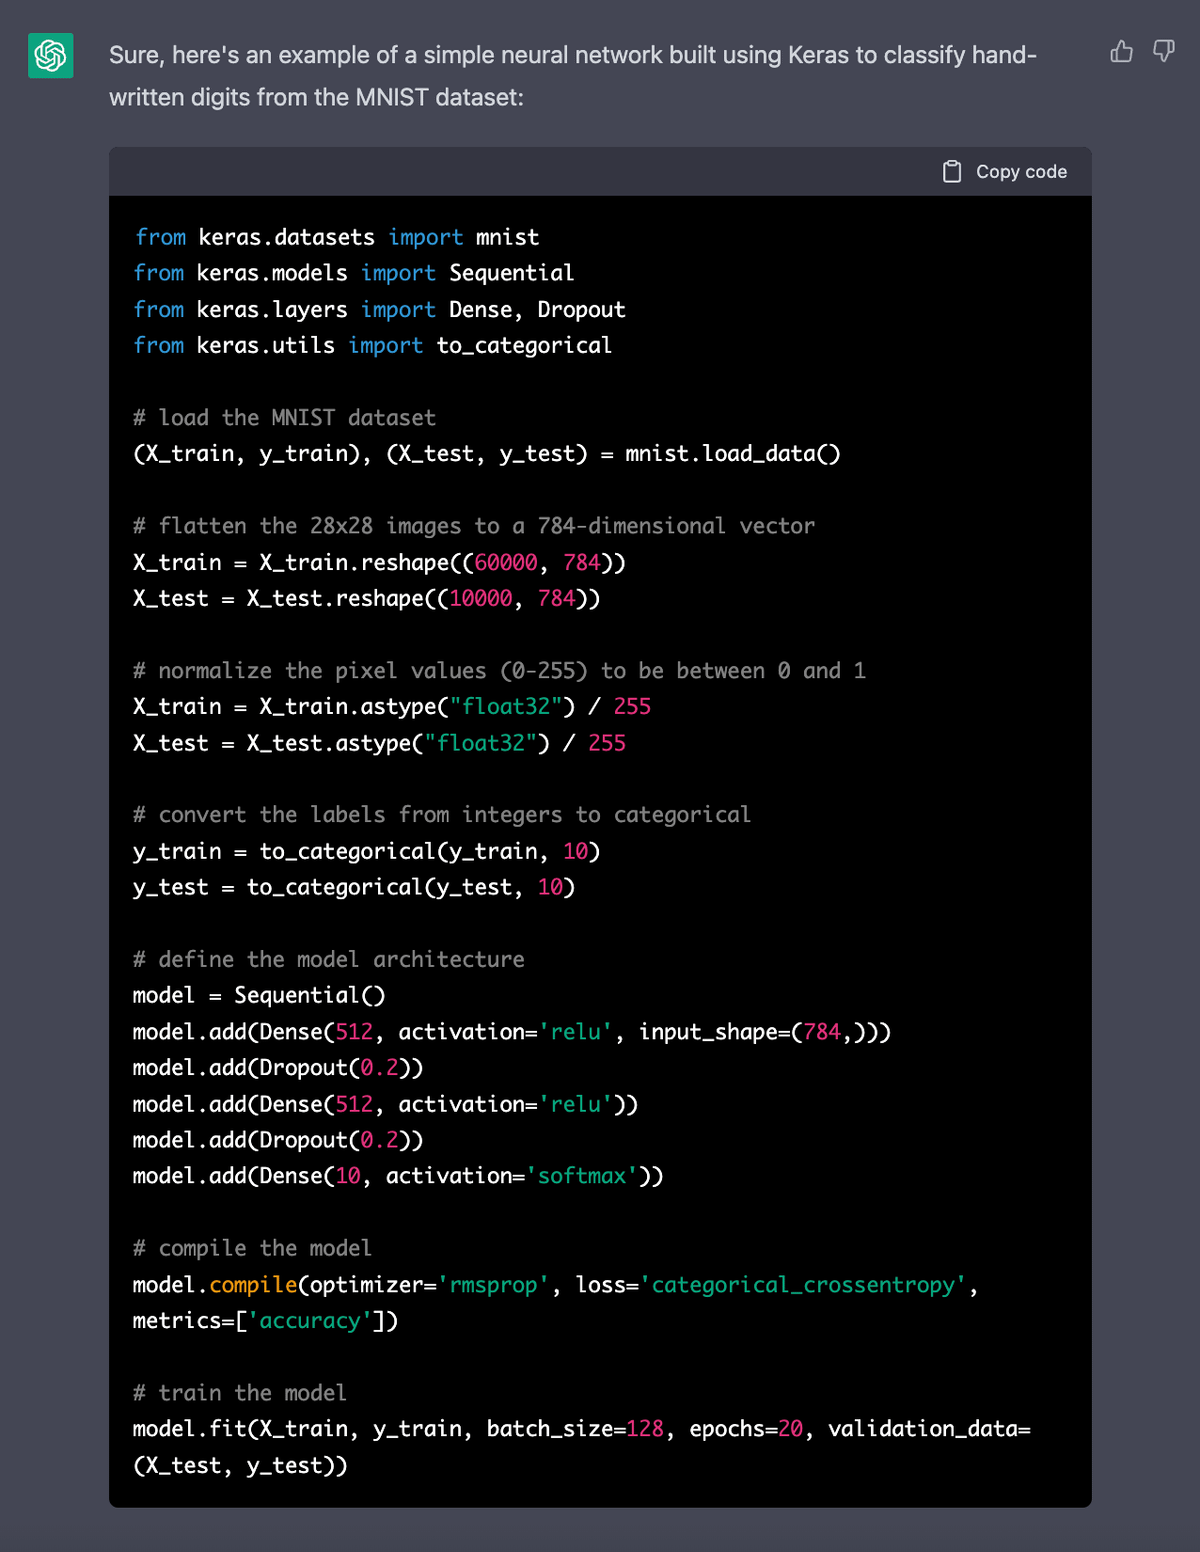Click the mnist import line
Image resolution: width=1200 pixels, height=1552 pixels.
pos(336,237)
